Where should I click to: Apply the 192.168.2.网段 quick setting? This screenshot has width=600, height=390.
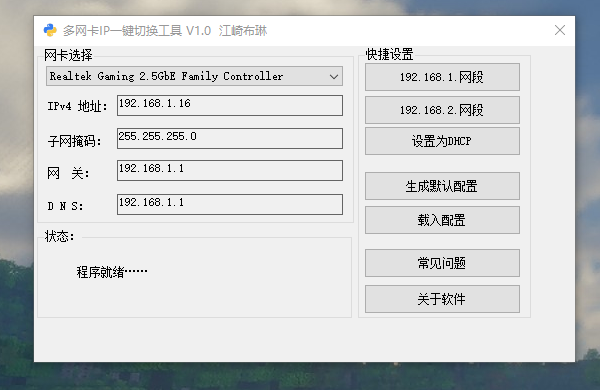coord(442,110)
